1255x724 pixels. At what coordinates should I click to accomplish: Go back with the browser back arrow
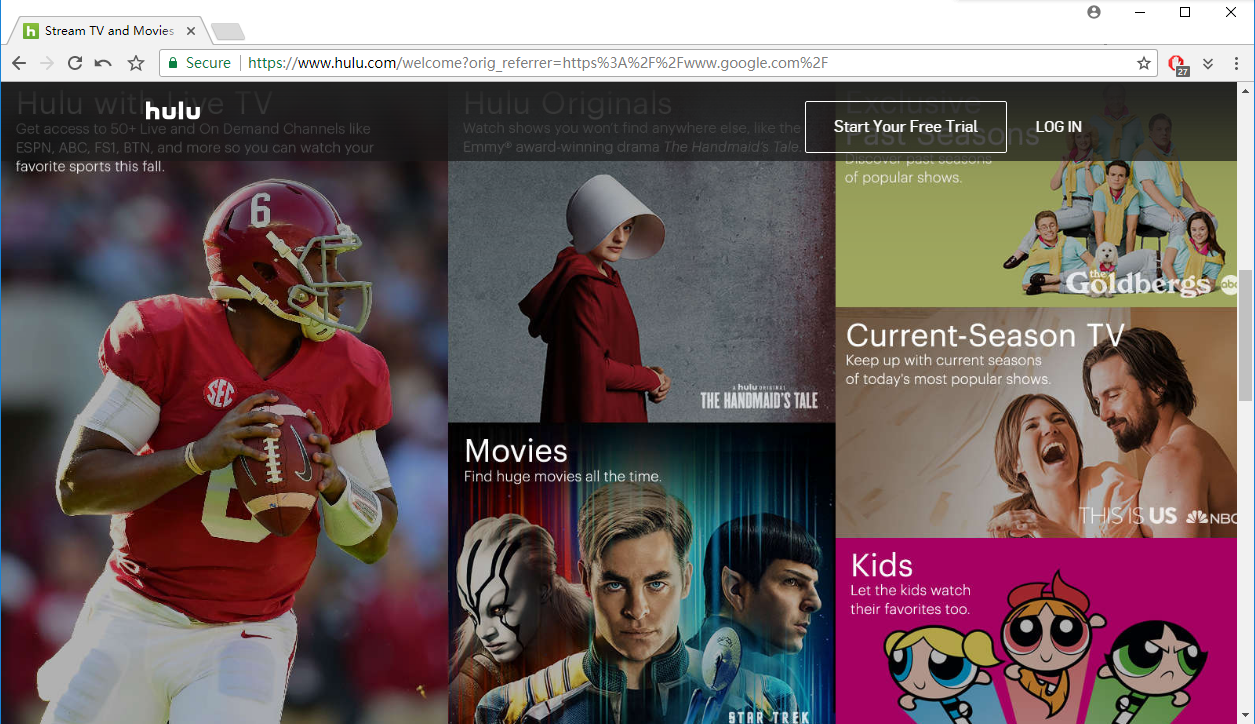[x=19, y=63]
